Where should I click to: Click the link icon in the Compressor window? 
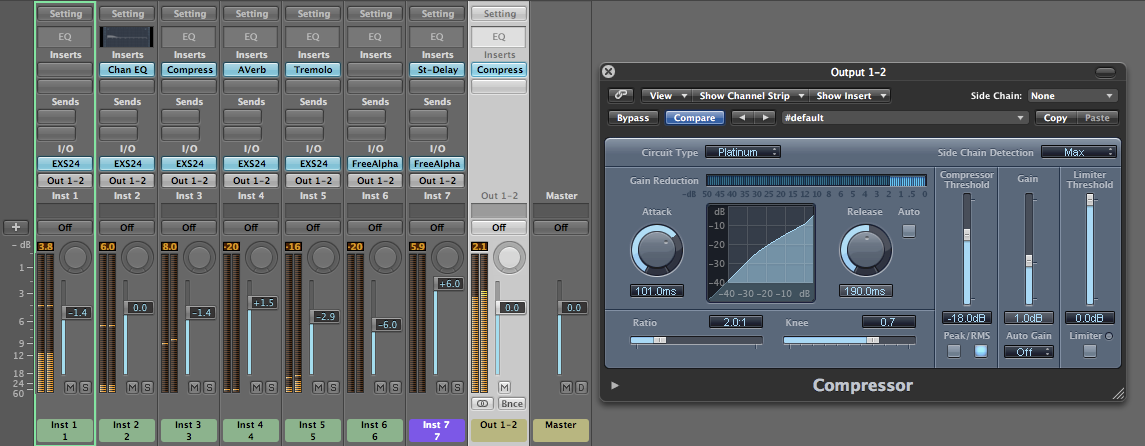(620, 96)
